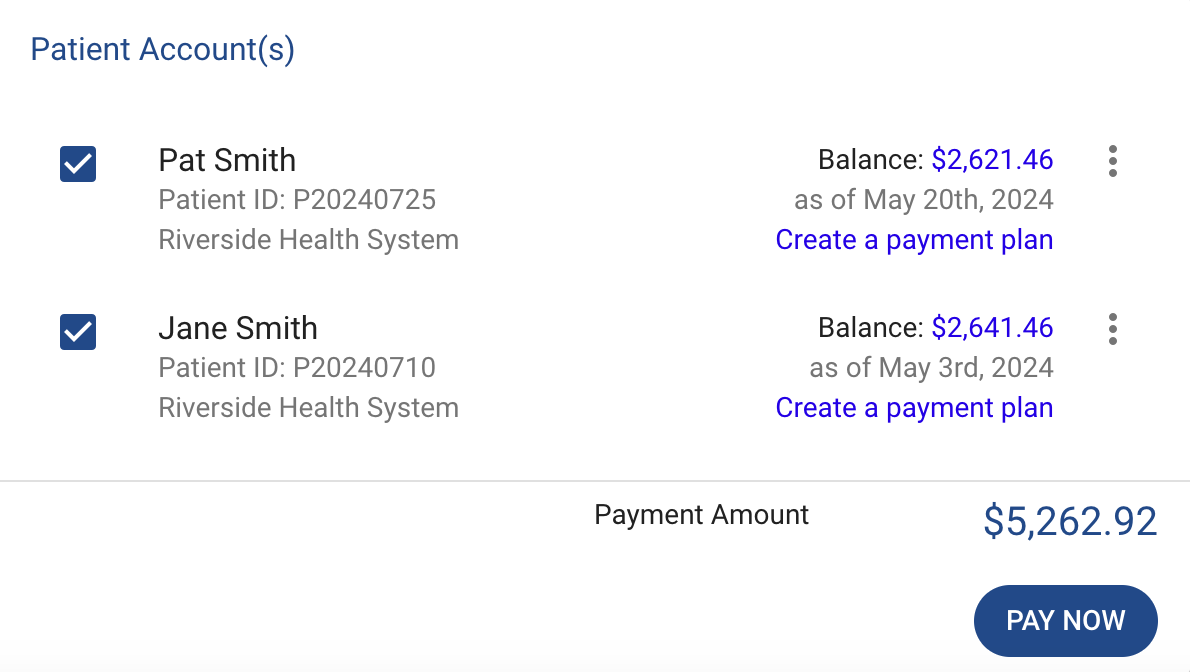Create a payment plan for Pat Smith
Viewport: 1190px width, 672px height.
pos(913,240)
